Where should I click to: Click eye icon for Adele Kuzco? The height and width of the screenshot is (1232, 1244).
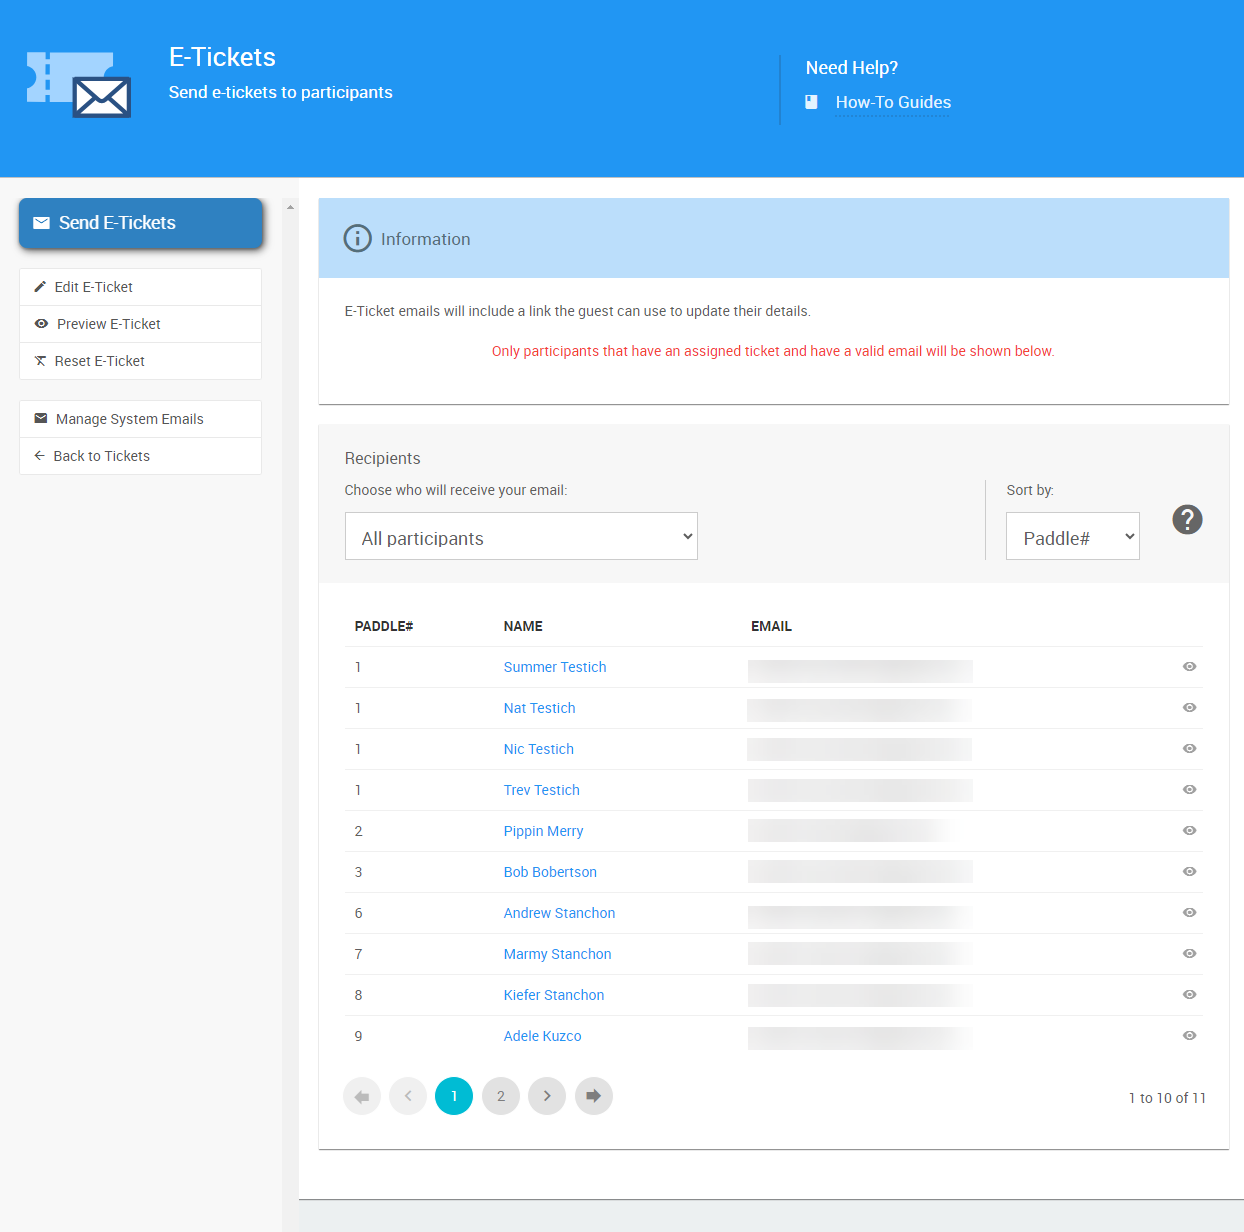coord(1189,1036)
